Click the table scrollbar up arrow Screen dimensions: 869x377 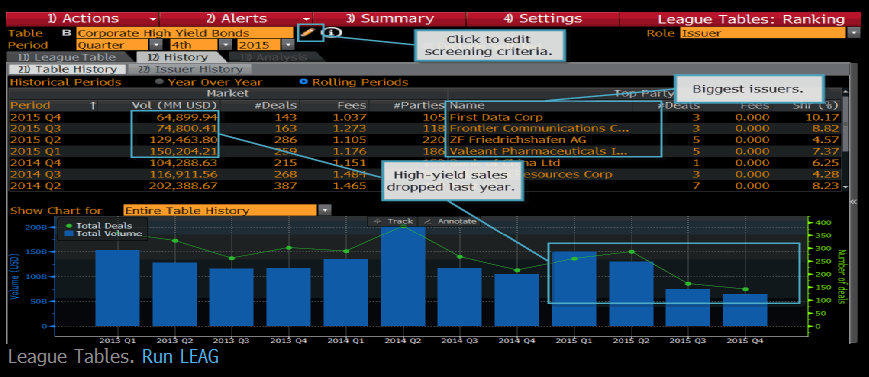tap(845, 93)
